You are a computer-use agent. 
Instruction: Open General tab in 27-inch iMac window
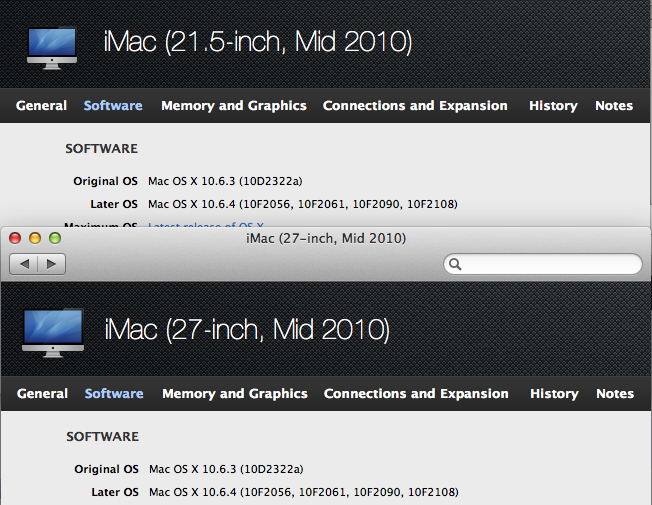[42, 394]
